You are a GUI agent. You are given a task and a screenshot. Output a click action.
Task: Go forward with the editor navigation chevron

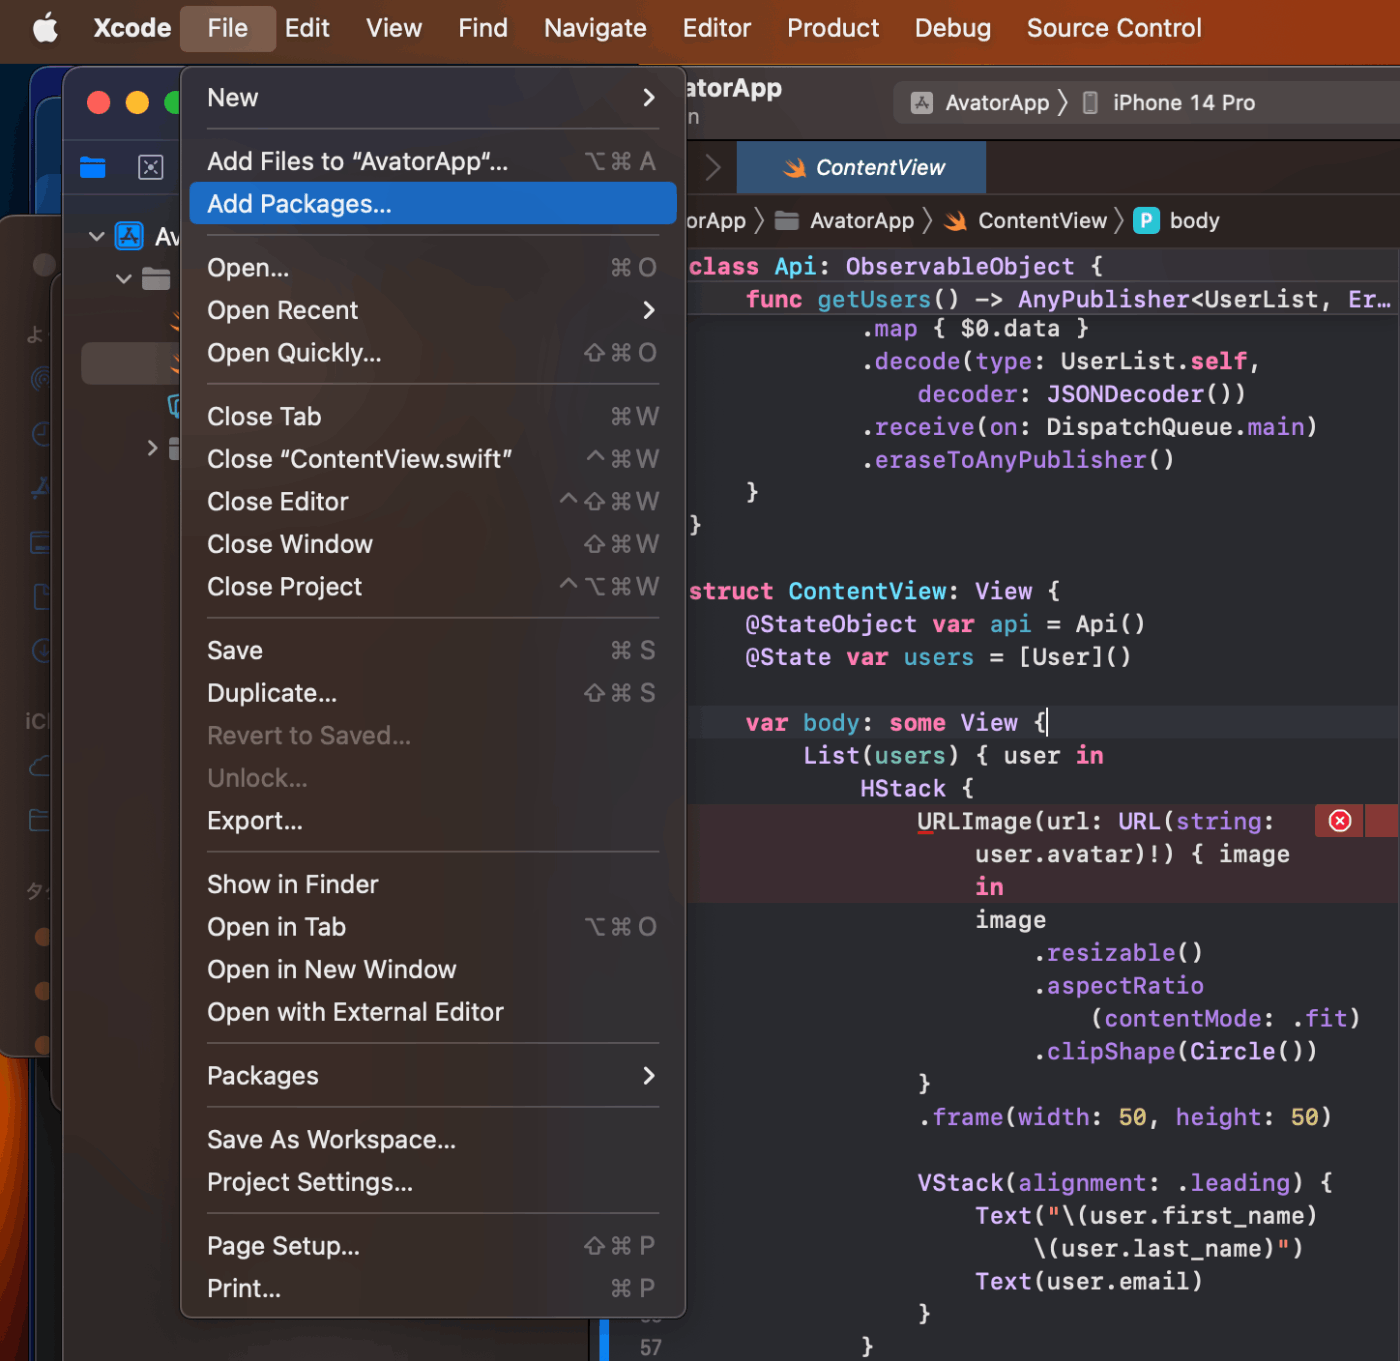(713, 167)
